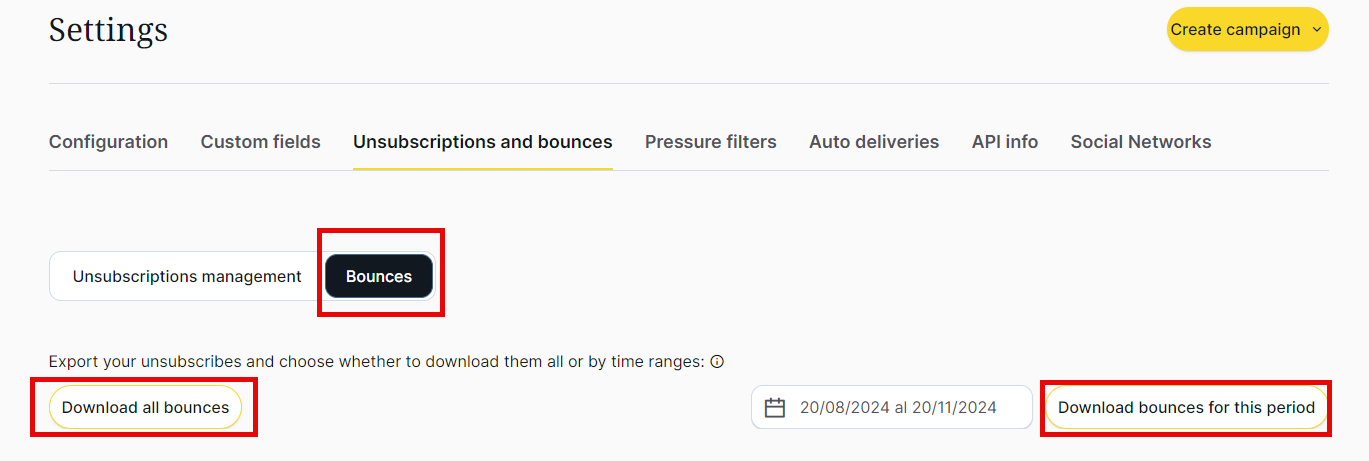Click the end date 20/11/2024
Screen dimensions: 1369x461
click(x=953, y=408)
